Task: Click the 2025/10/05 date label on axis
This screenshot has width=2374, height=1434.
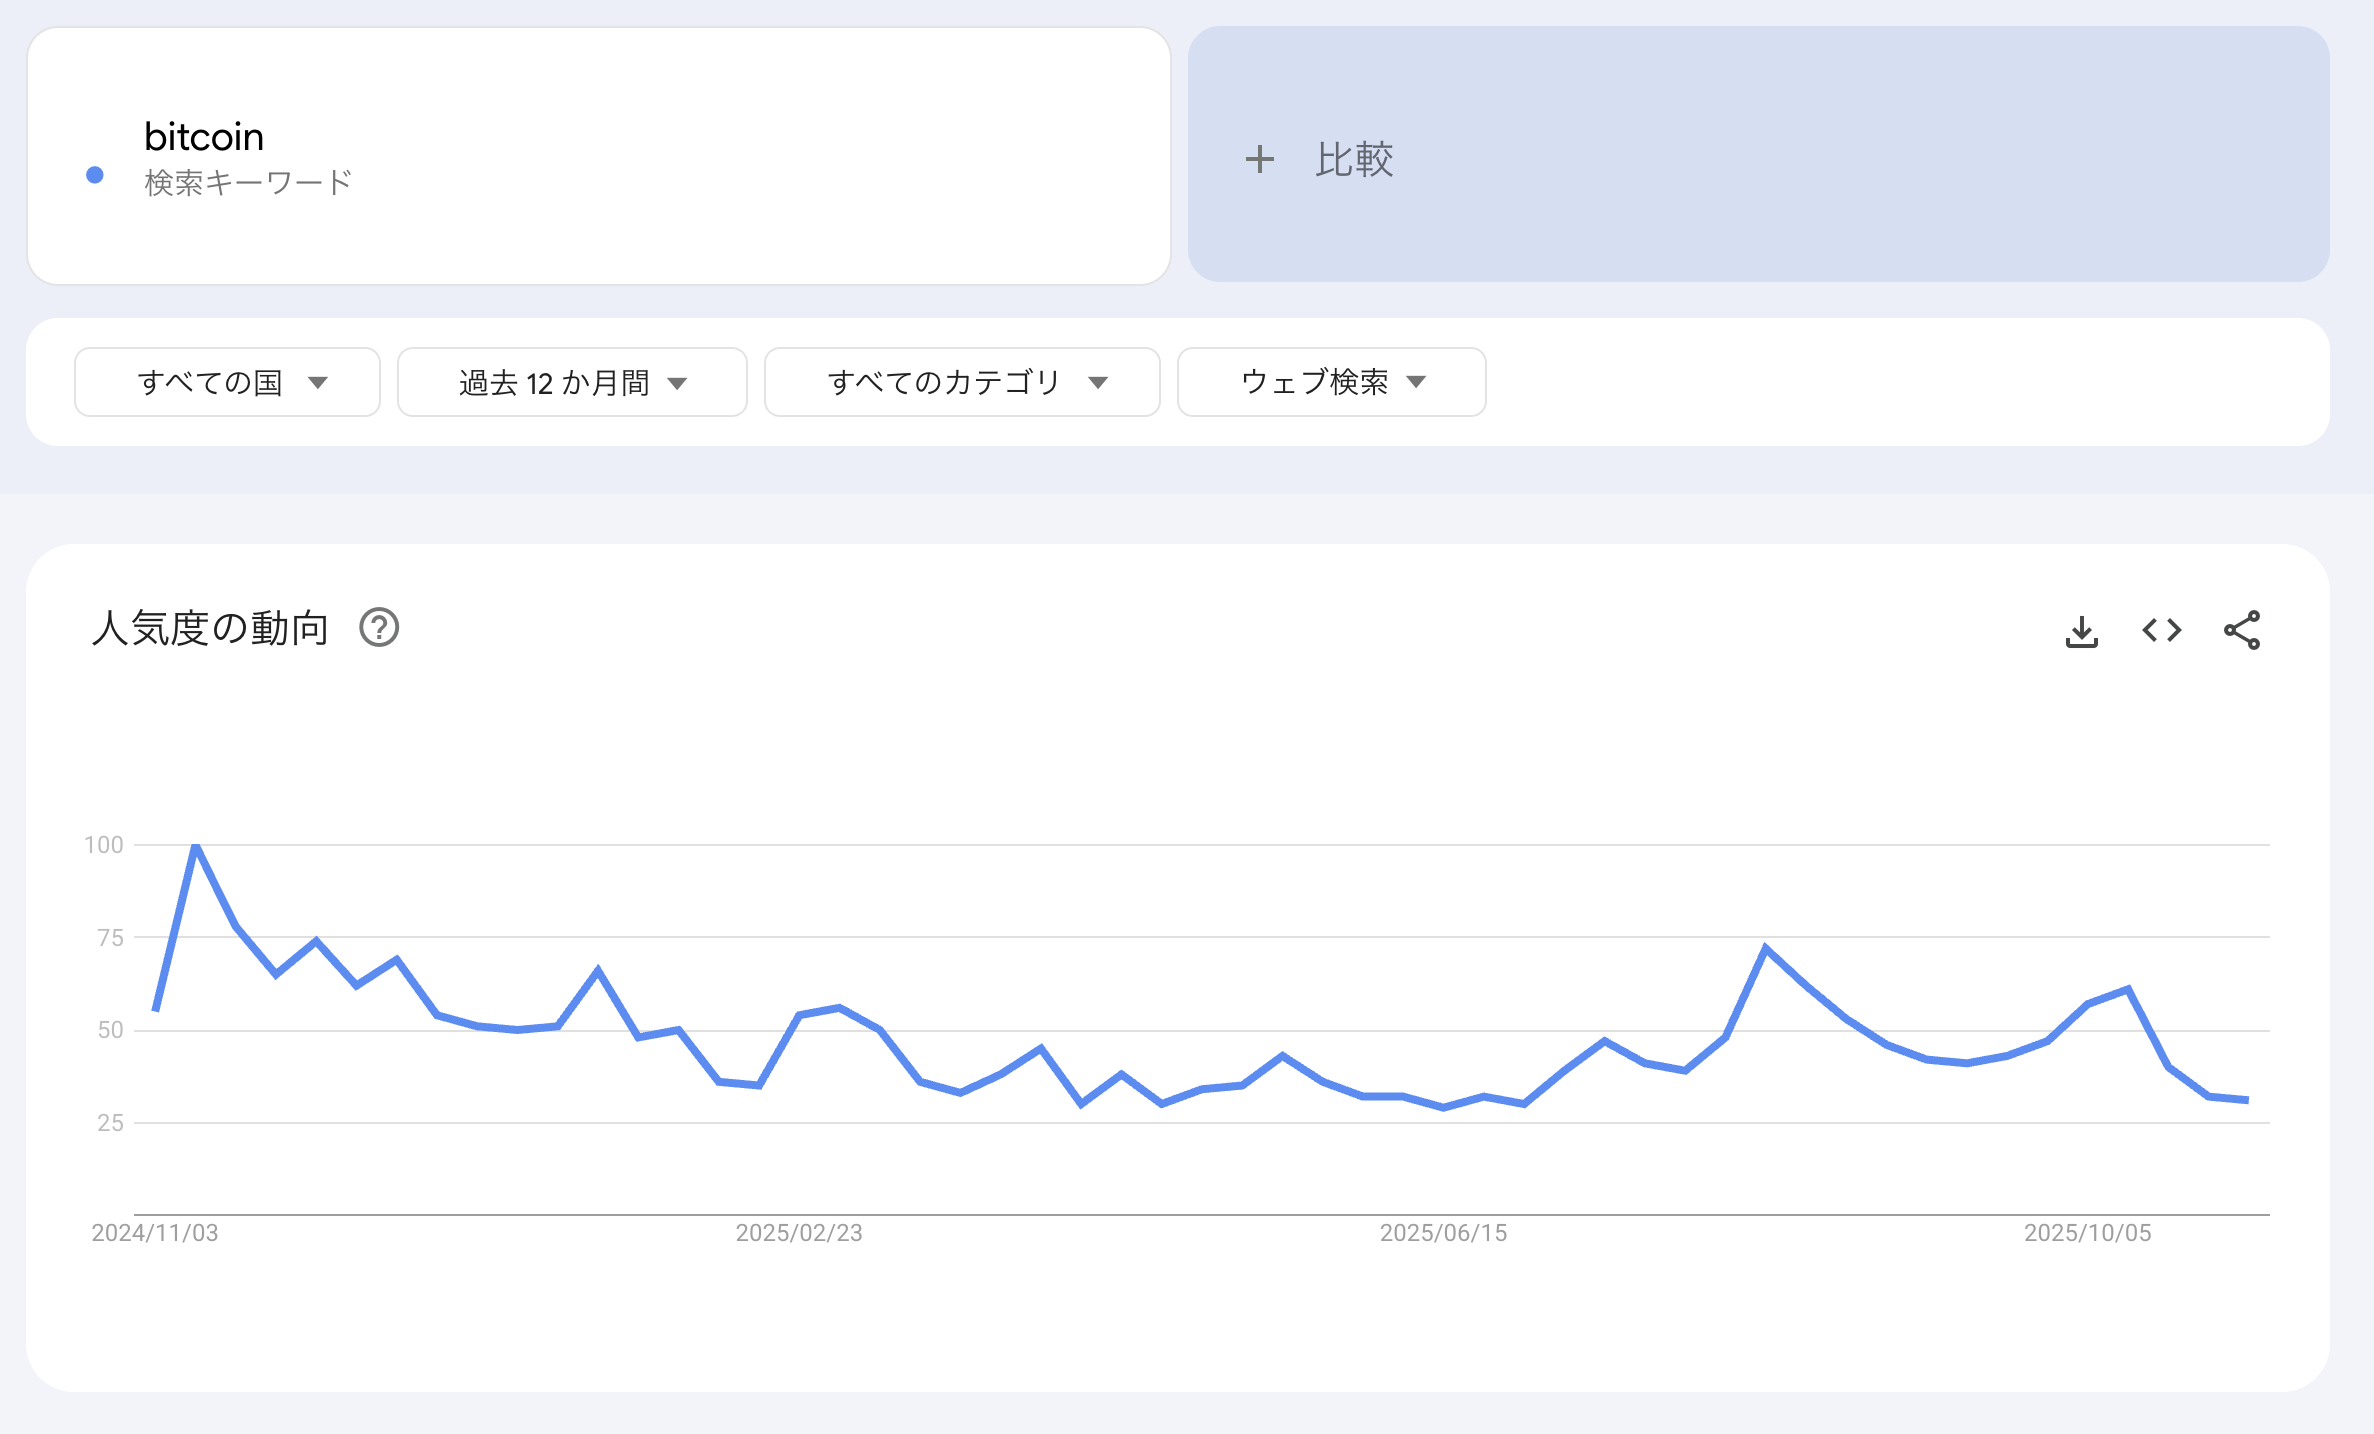Action: [2087, 1233]
